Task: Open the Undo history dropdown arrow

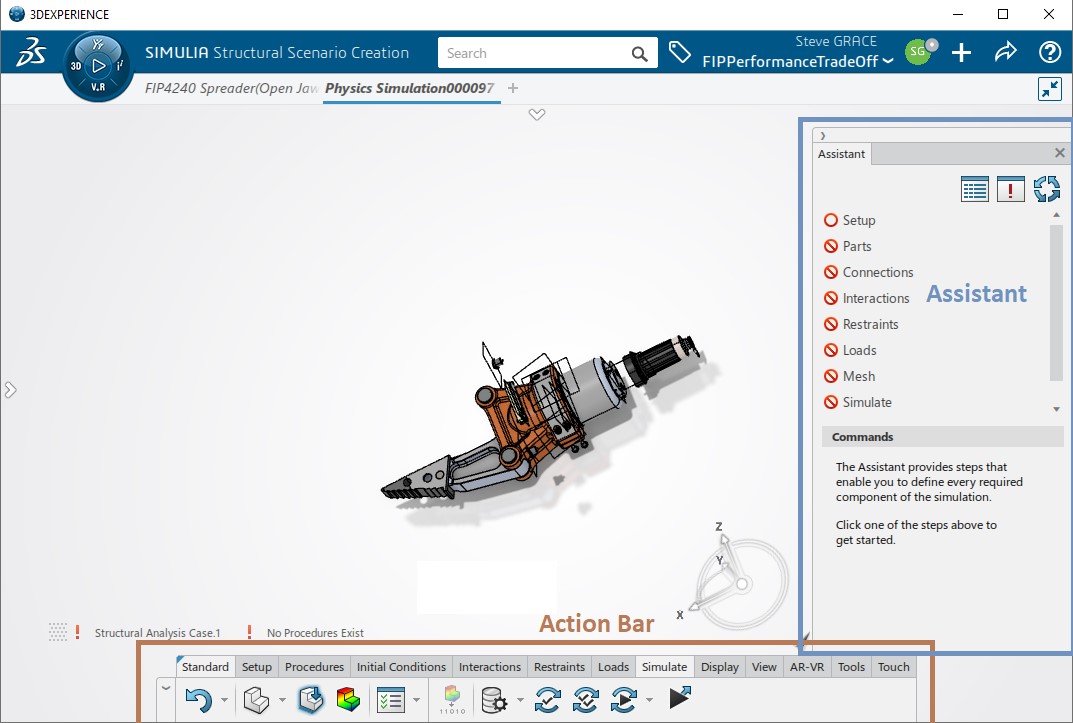Action: click(x=224, y=700)
